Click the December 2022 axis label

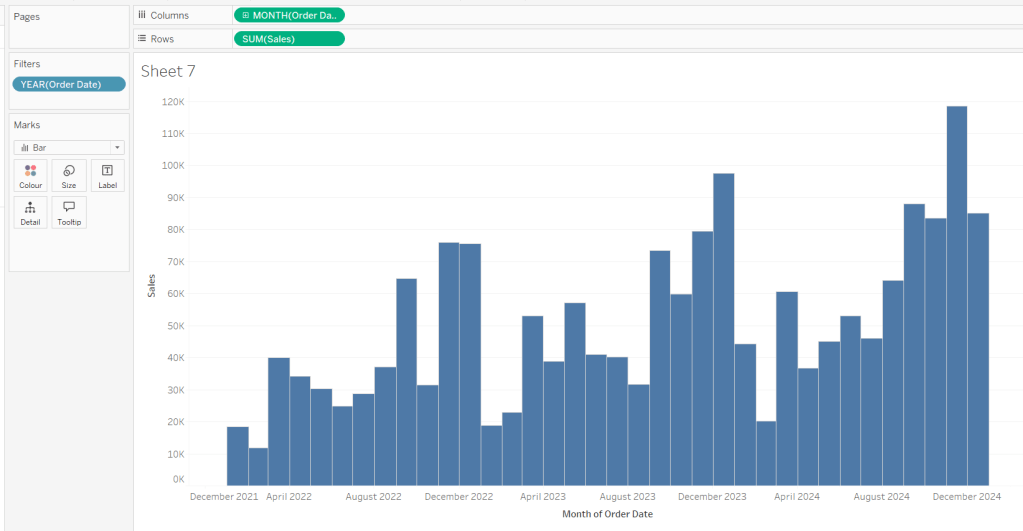pos(458,496)
